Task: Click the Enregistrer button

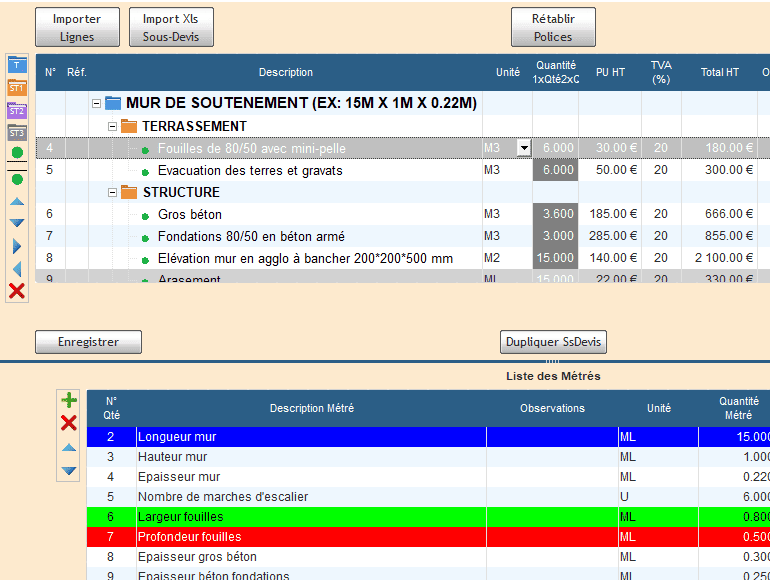Action: (88, 342)
